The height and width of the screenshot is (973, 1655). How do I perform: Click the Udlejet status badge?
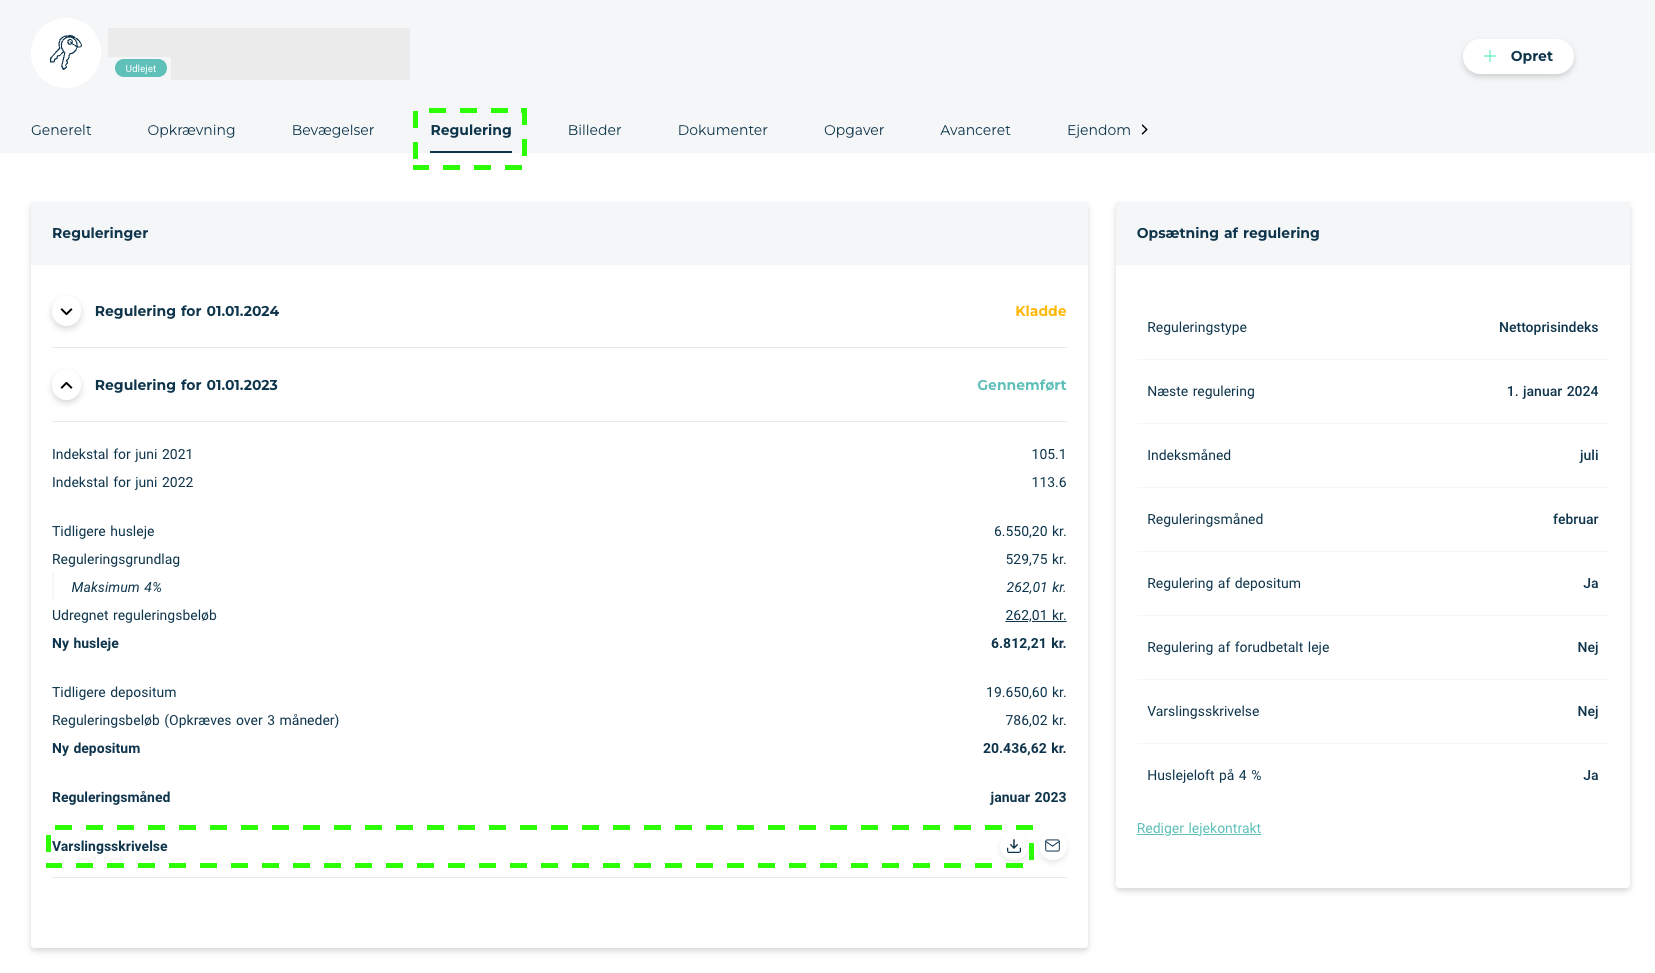point(141,68)
